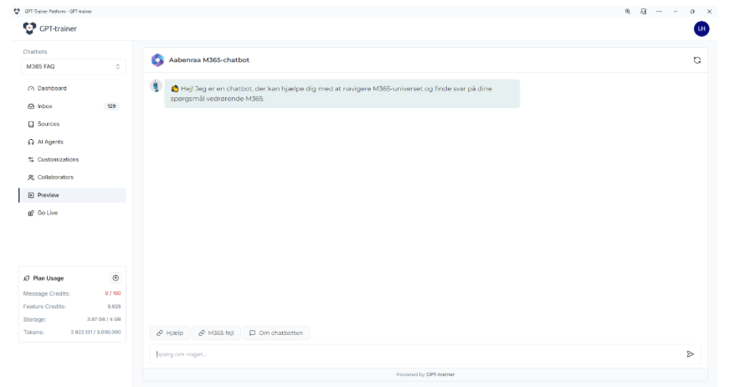Screen dimensions: 750x387
Task: Click the Message Credits 0 / 100 value
Action: click(x=113, y=294)
